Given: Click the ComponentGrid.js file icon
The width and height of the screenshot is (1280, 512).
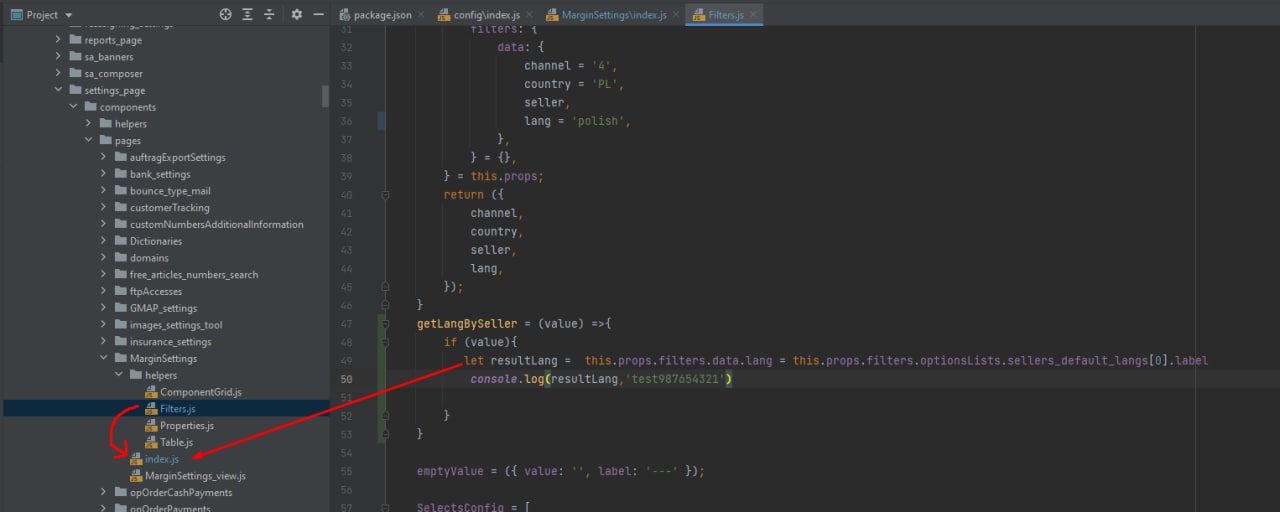Looking at the screenshot, I should 151,392.
